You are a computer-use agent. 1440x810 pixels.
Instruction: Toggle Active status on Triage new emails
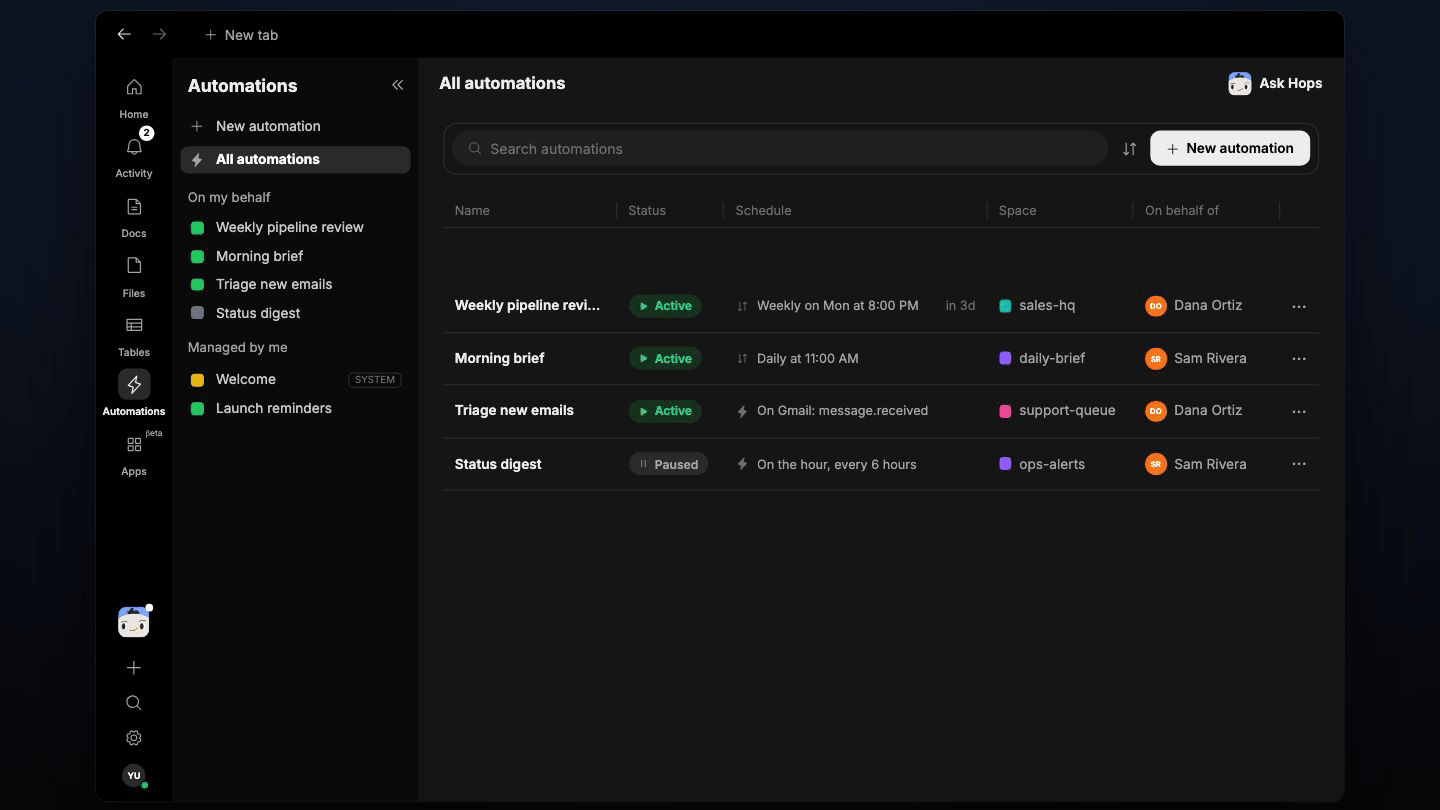(x=665, y=411)
